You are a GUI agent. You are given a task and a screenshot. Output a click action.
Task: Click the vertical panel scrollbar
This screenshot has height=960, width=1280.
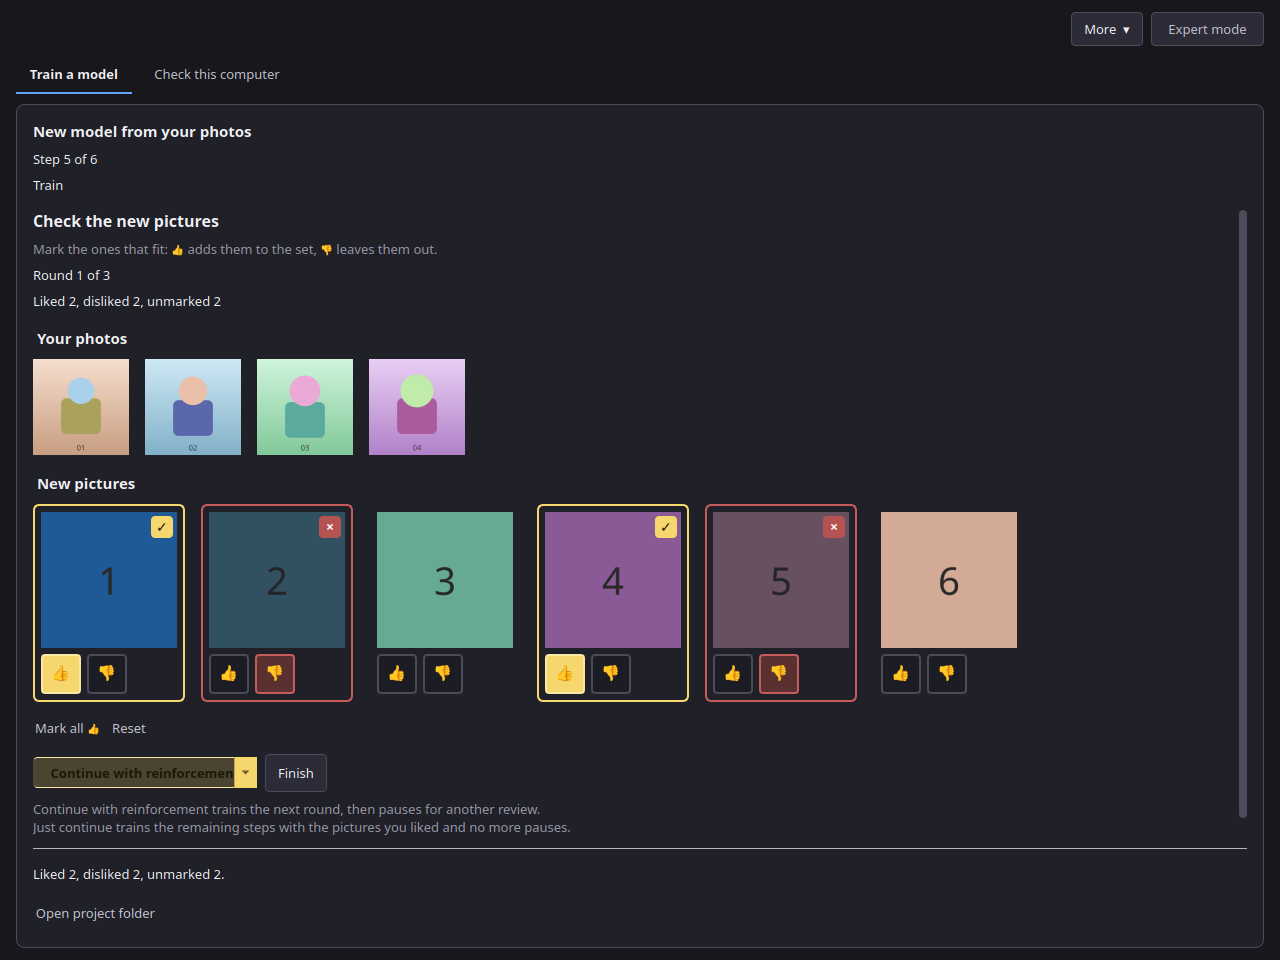[x=1243, y=514]
